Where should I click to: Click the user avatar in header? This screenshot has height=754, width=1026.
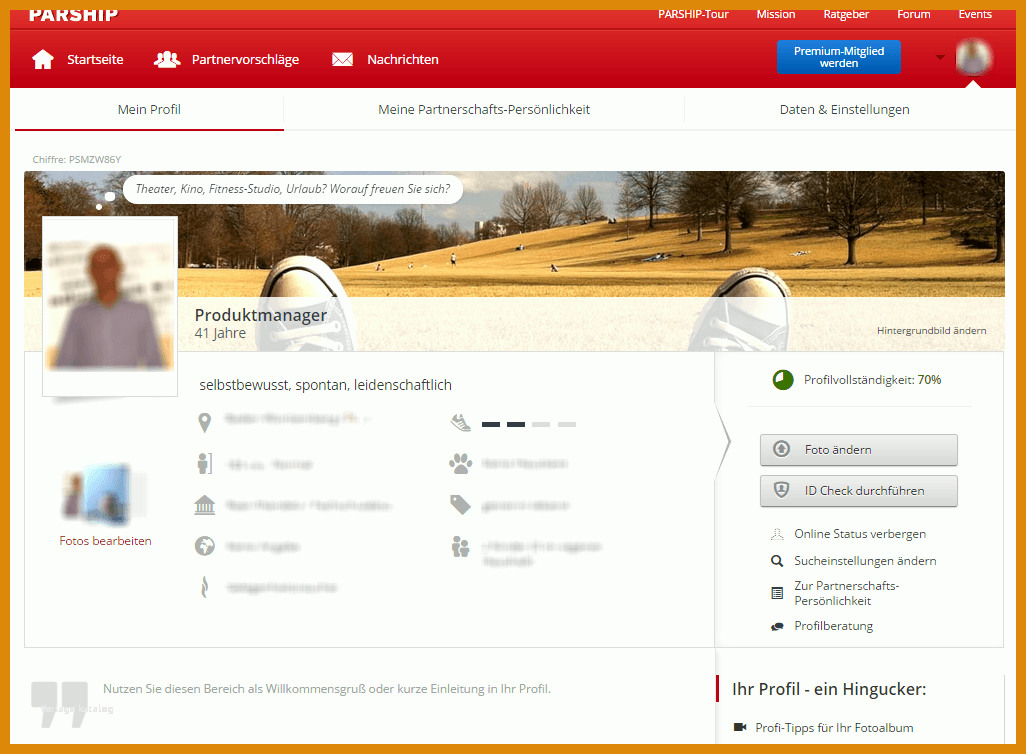pos(974,57)
